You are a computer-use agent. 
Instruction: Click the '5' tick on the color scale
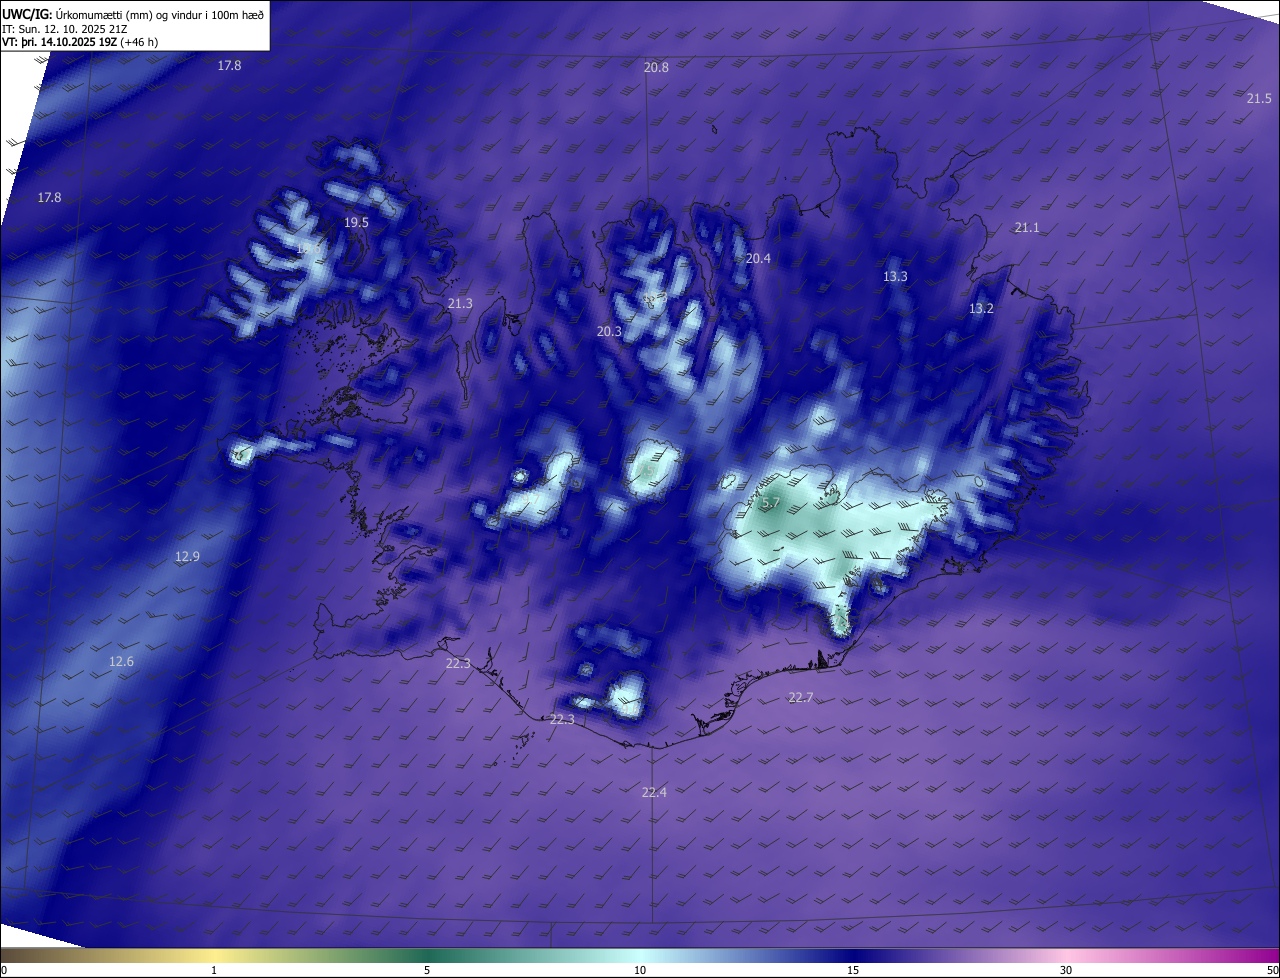pos(427,970)
